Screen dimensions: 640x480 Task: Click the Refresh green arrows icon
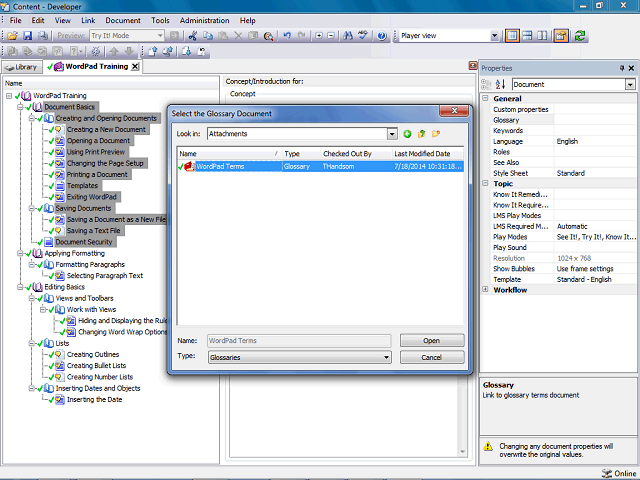click(x=580, y=36)
